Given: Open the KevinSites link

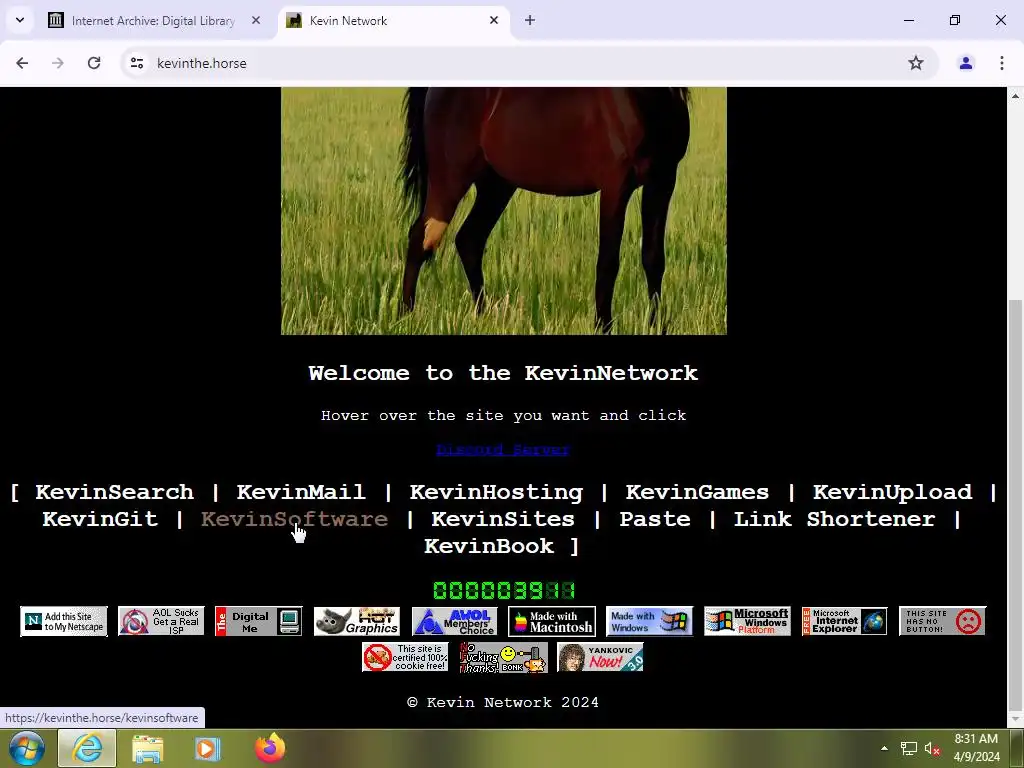Looking at the screenshot, I should (x=503, y=519).
